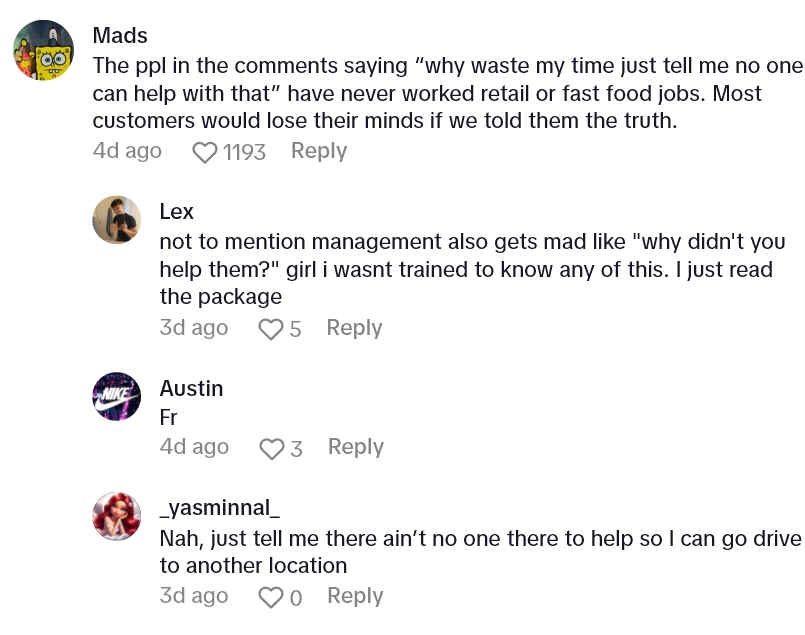The width and height of the screenshot is (805, 635).
Task: Open Mads's SpongeBob profile picture
Action: click(44, 50)
